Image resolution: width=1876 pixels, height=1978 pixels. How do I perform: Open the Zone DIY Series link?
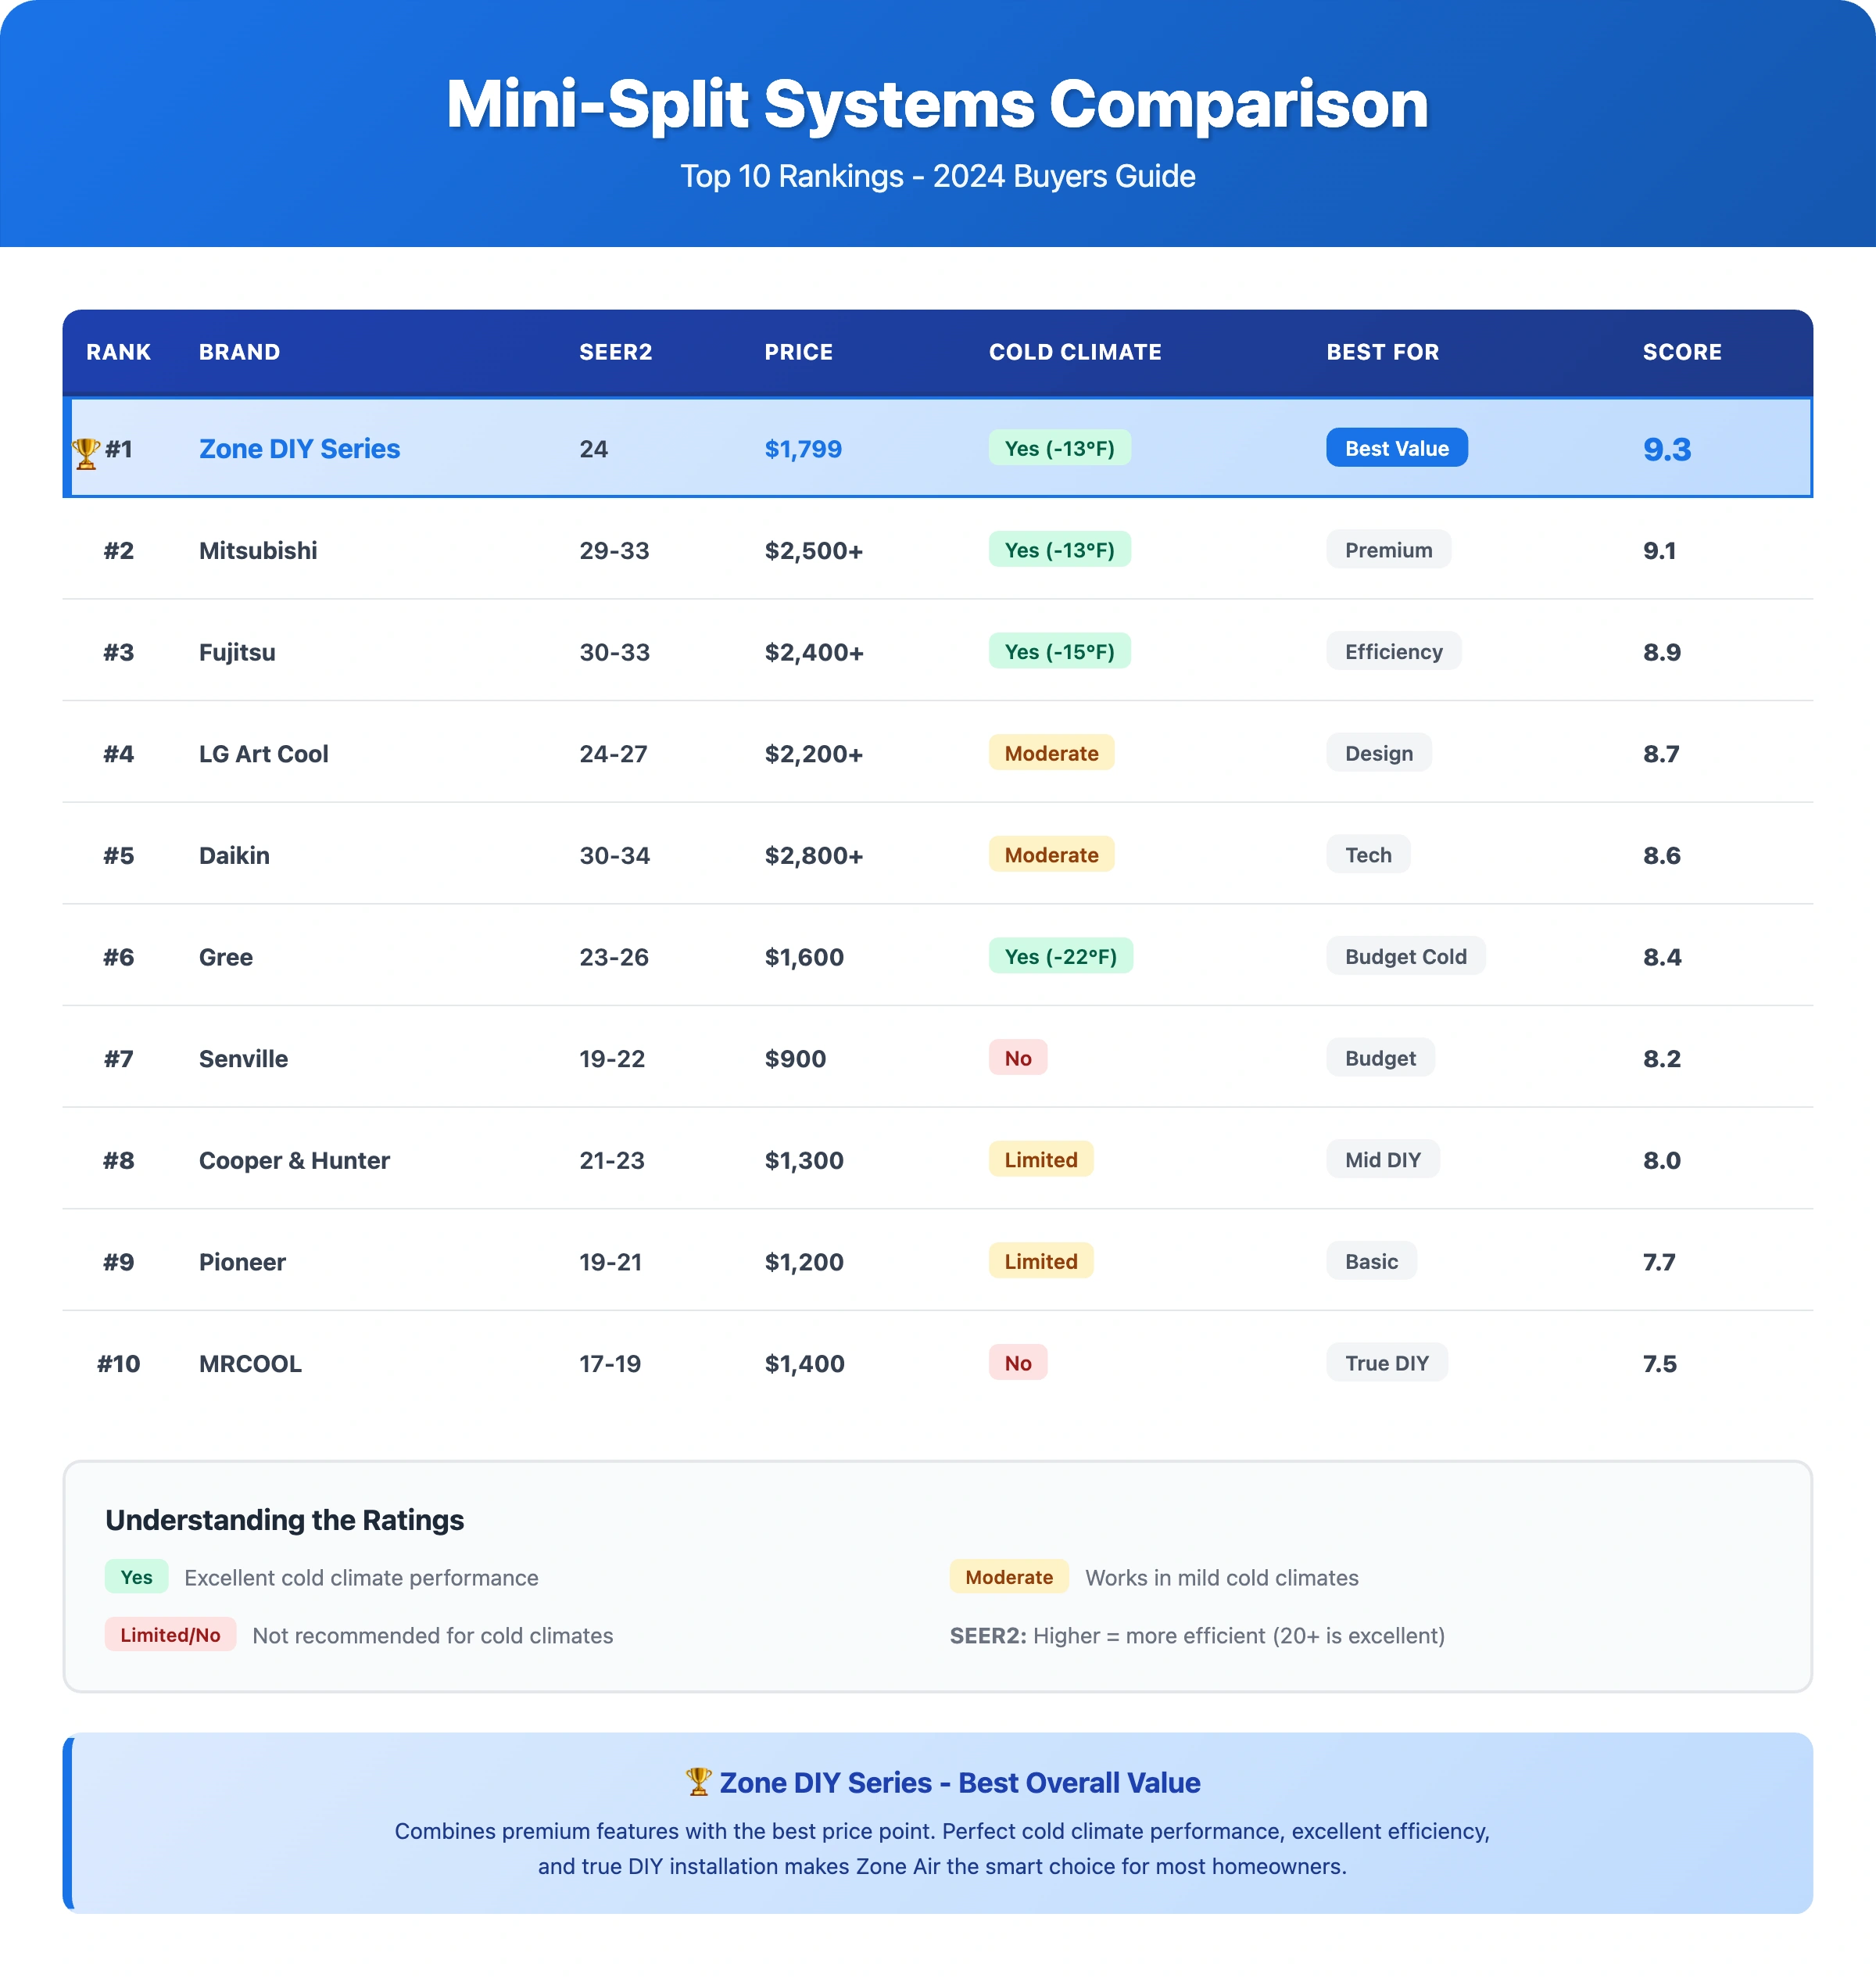tap(299, 449)
